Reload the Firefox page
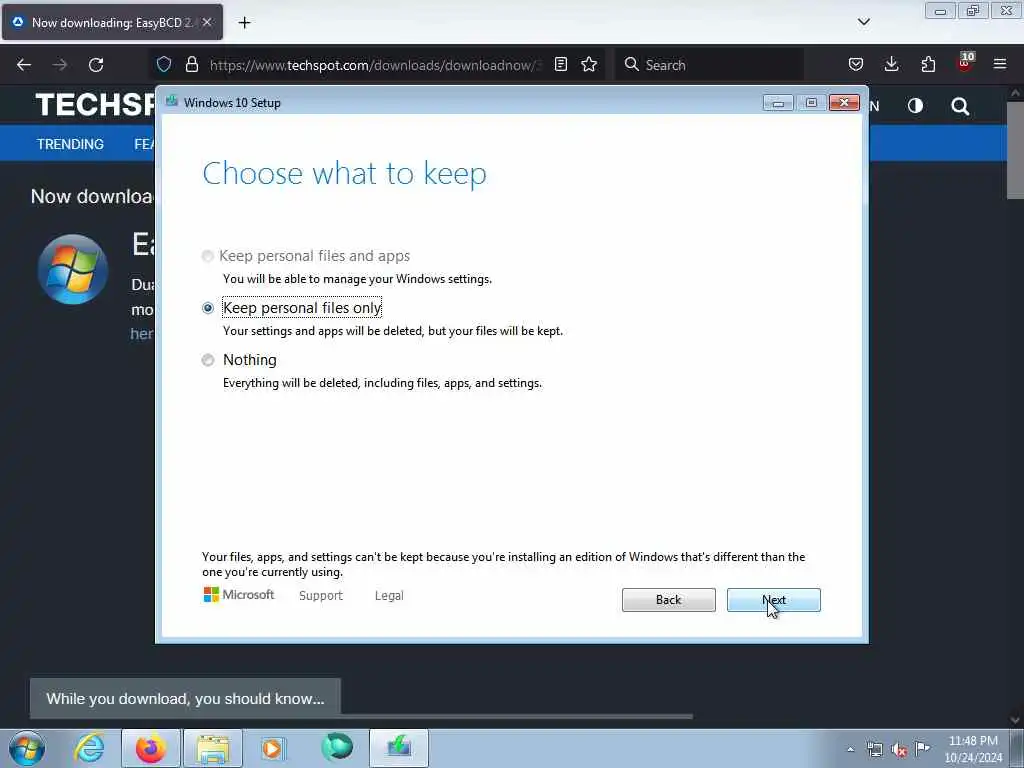1024x768 pixels. [96, 65]
